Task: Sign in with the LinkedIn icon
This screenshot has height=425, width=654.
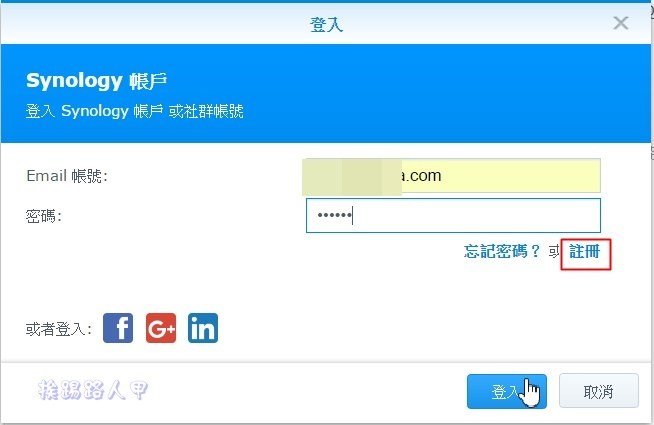Action: (x=203, y=328)
